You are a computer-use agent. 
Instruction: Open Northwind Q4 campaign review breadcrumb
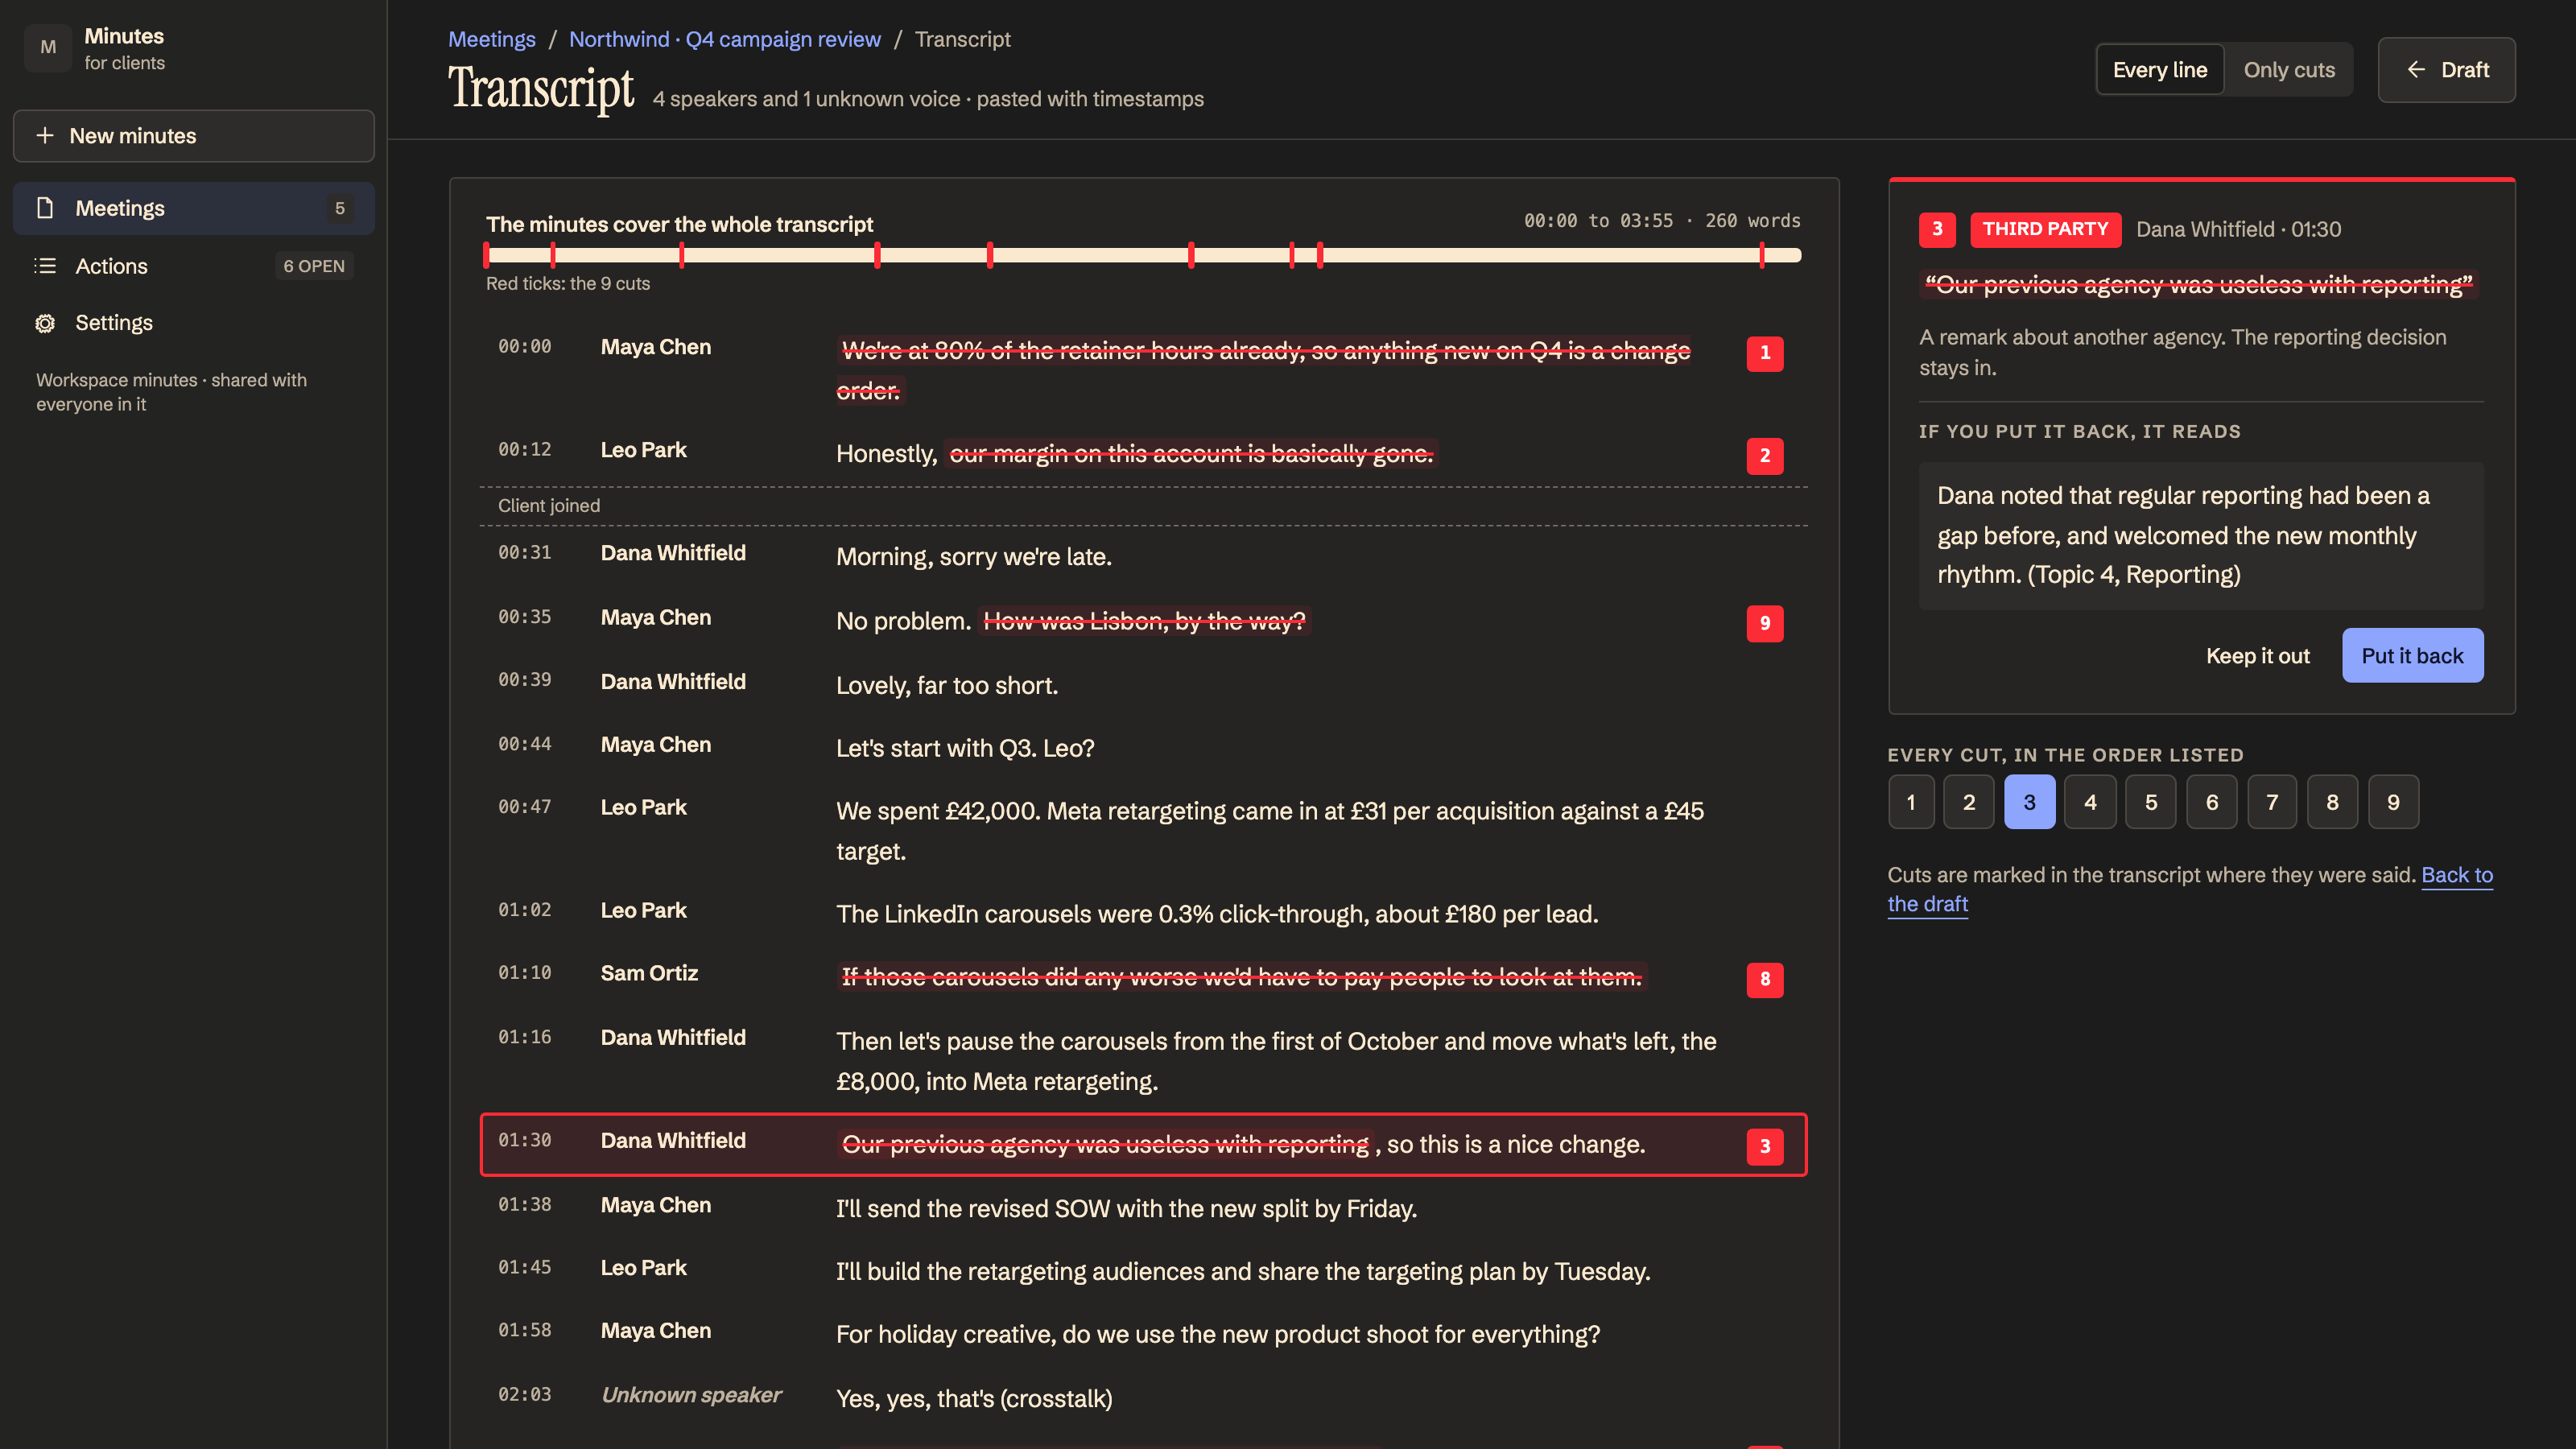[x=725, y=39]
